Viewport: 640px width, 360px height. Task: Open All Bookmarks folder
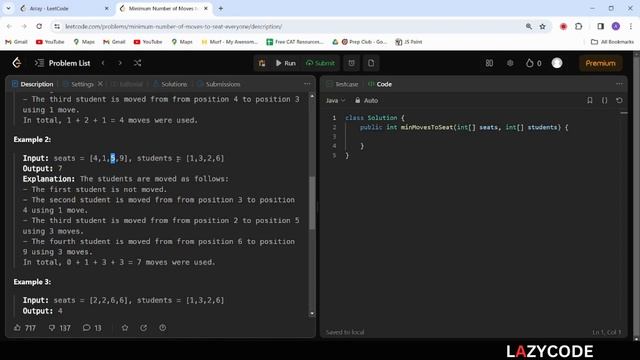pos(612,42)
